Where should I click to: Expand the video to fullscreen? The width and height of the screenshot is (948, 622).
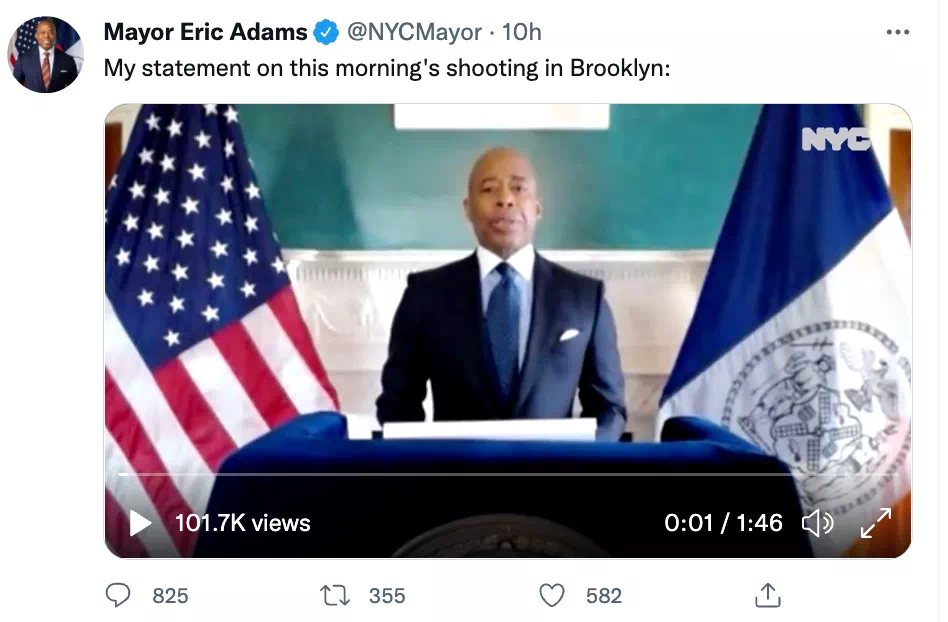coord(876,523)
